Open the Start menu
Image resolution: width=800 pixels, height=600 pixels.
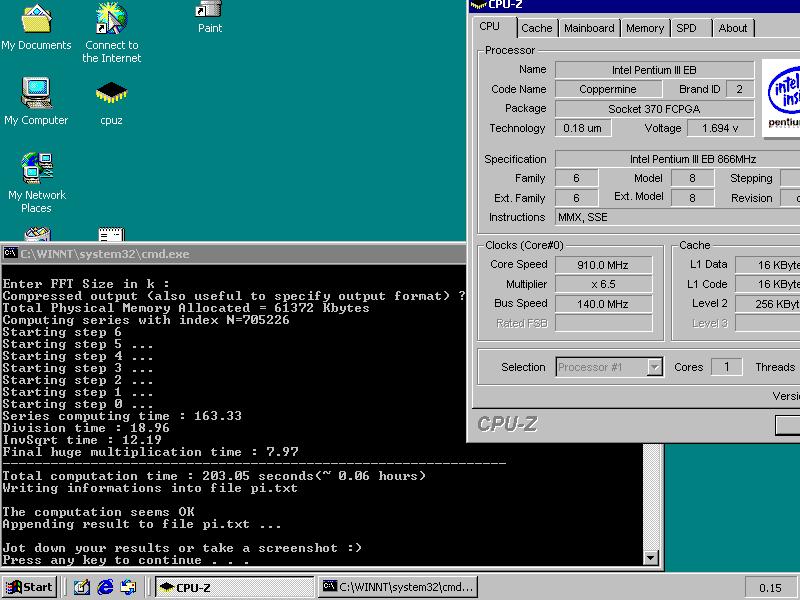click(30, 587)
